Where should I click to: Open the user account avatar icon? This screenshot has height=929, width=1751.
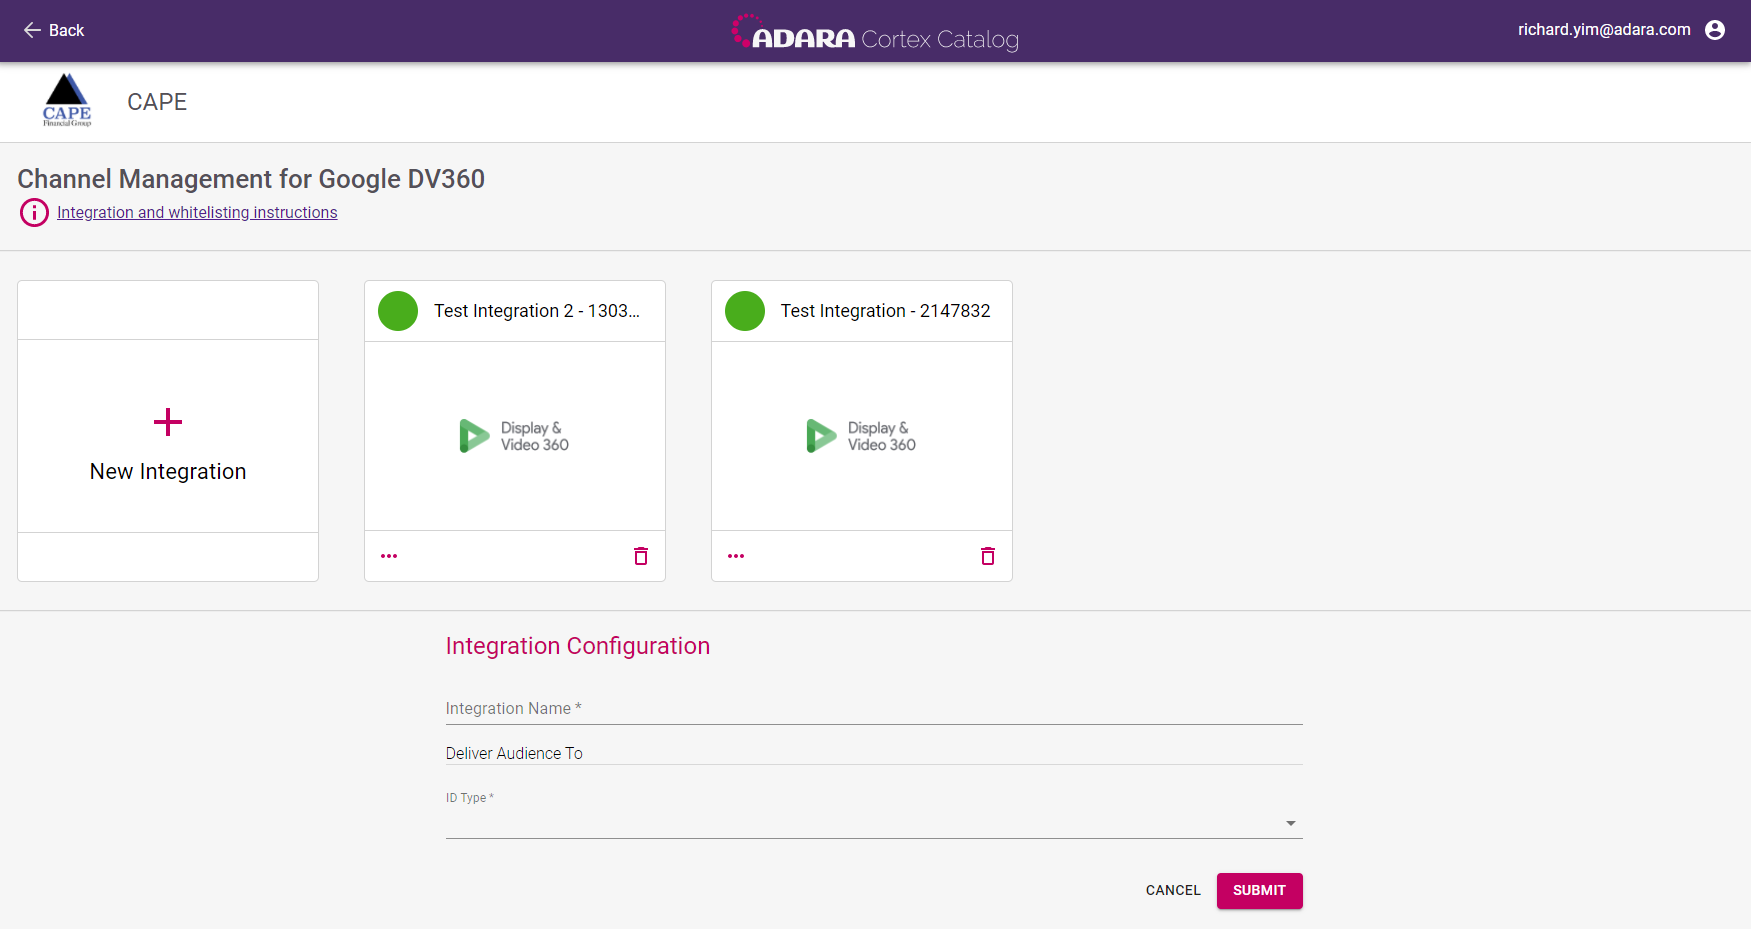click(x=1715, y=30)
